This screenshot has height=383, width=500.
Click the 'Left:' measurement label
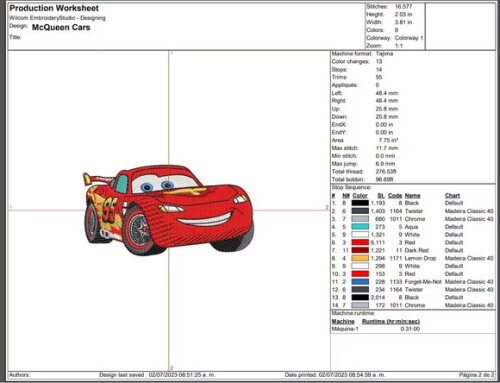(337, 93)
